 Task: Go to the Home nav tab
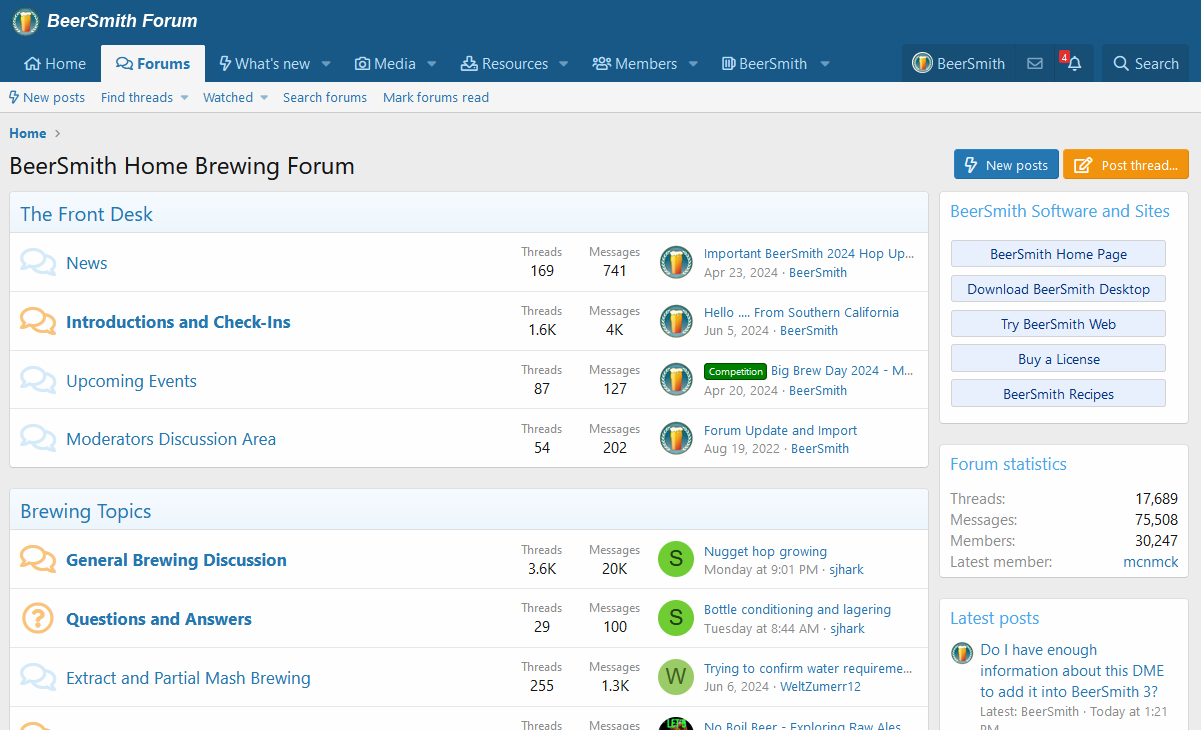pos(55,64)
